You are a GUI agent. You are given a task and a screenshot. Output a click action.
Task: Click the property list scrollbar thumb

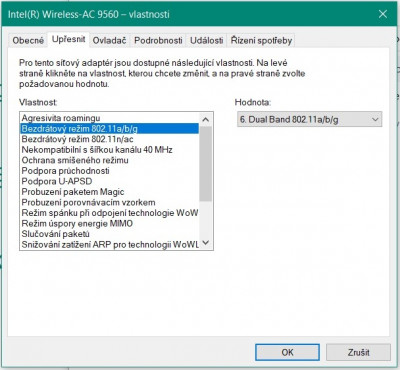pos(206,164)
